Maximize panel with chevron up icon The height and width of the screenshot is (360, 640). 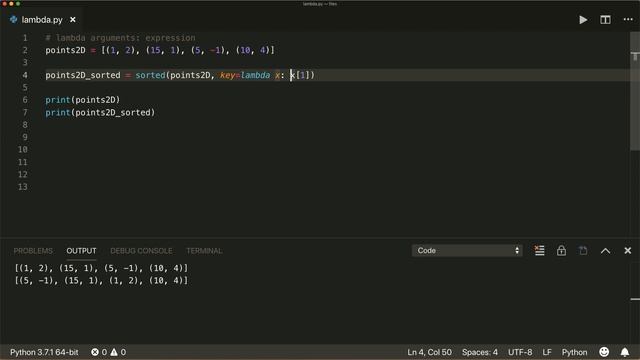605,251
